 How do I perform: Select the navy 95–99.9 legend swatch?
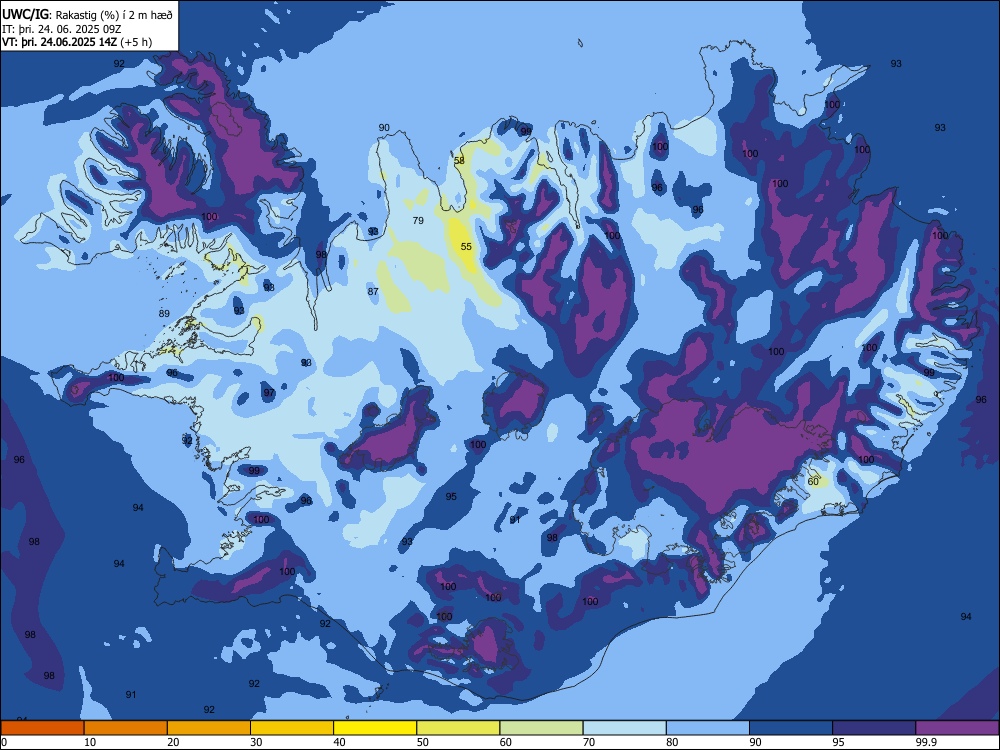point(874,728)
